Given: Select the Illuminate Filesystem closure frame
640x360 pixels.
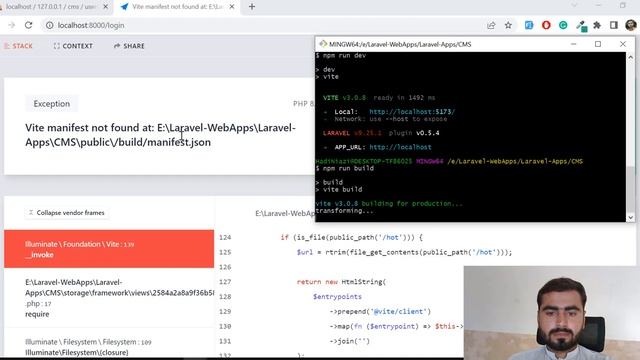Looking at the screenshot, I should tap(109, 347).
